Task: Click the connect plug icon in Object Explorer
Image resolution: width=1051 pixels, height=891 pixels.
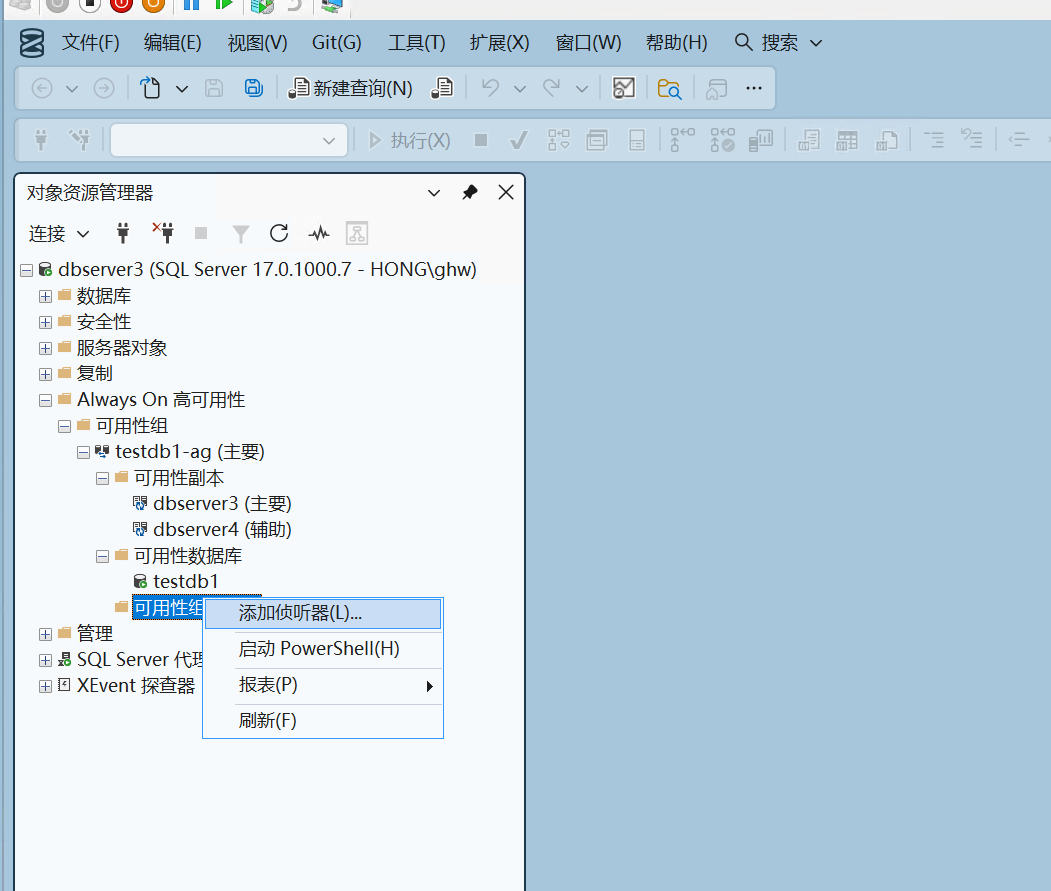Action: coord(123,233)
